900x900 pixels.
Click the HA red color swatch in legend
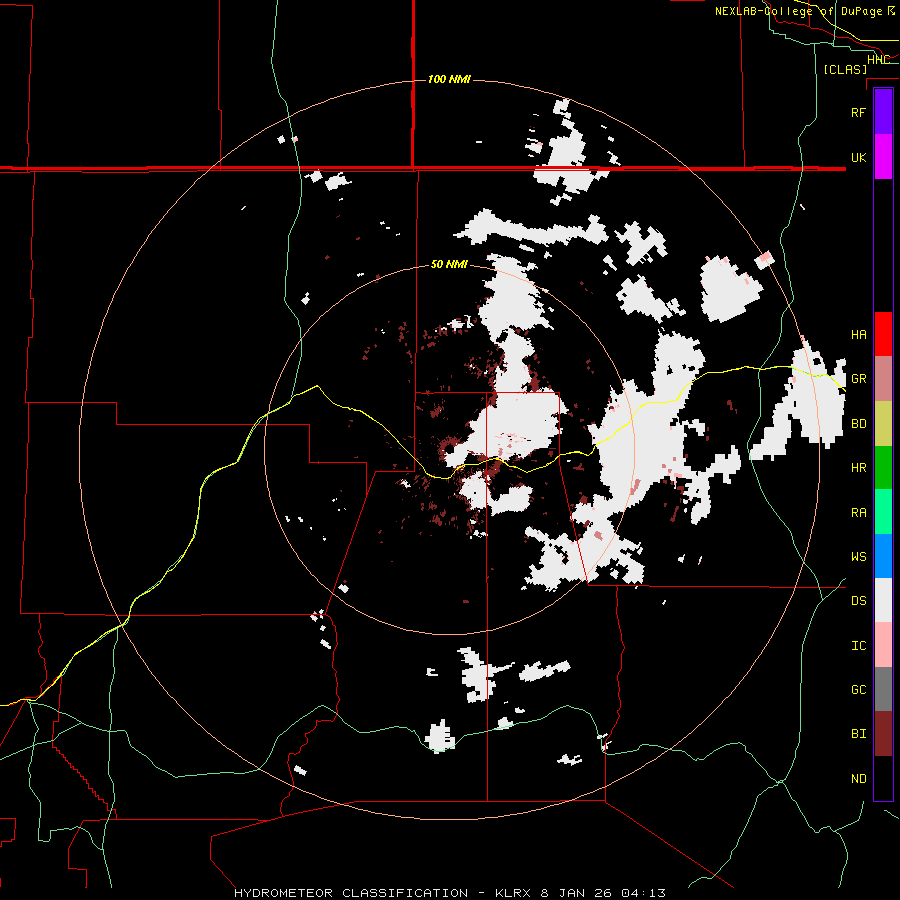coord(883,334)
